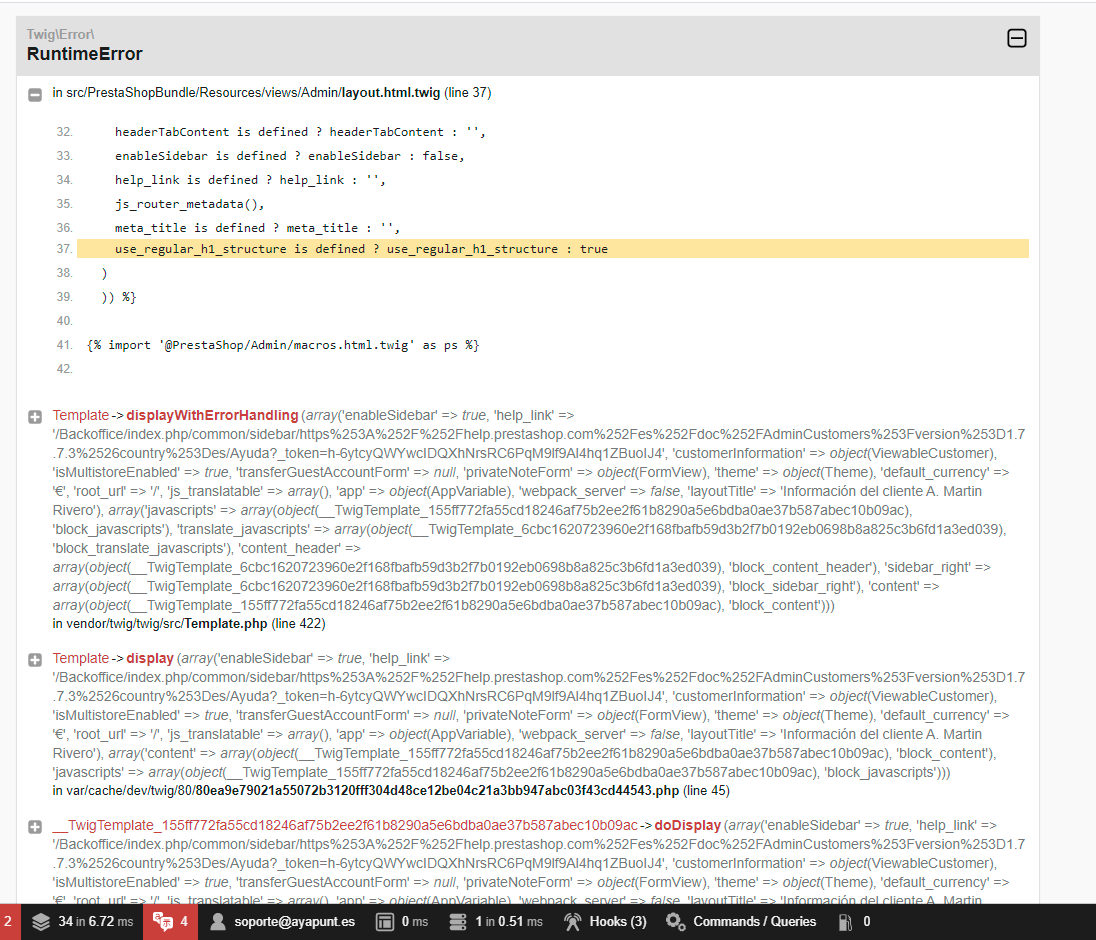Screen dimensions: 1096x940
Task: Click the first red 'Template' class name
Action: [x=80, y=415]
